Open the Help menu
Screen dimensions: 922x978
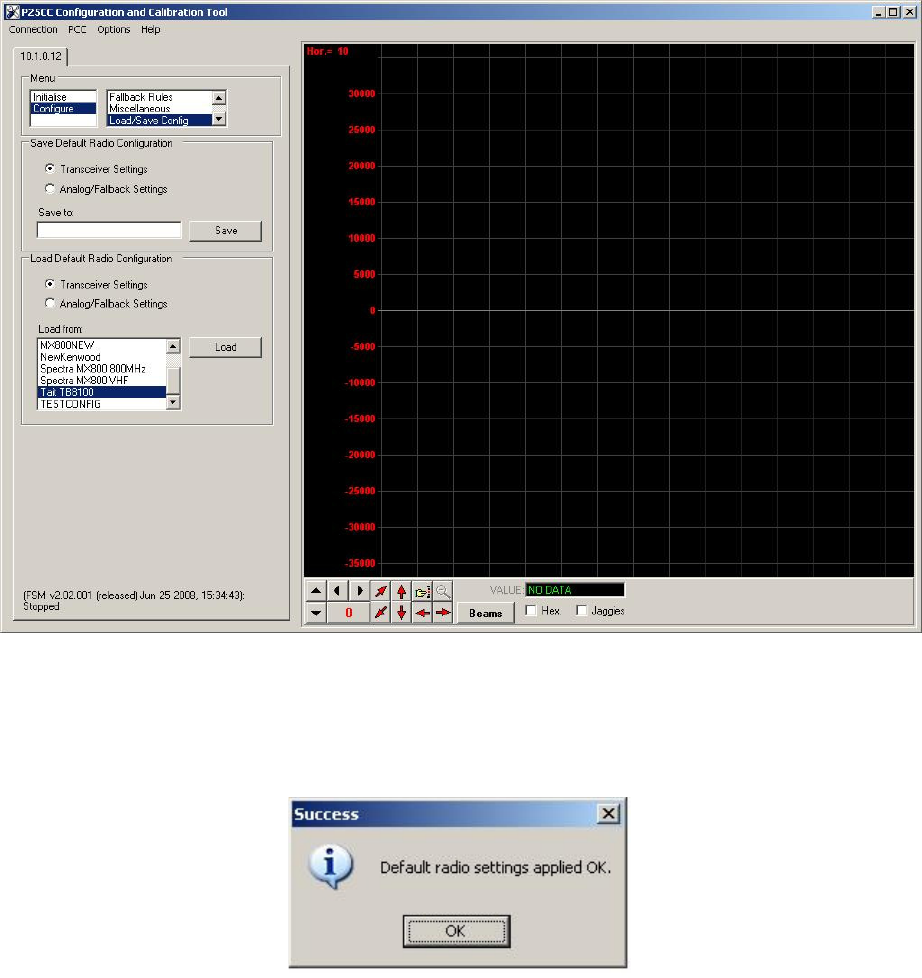point(150,29)
